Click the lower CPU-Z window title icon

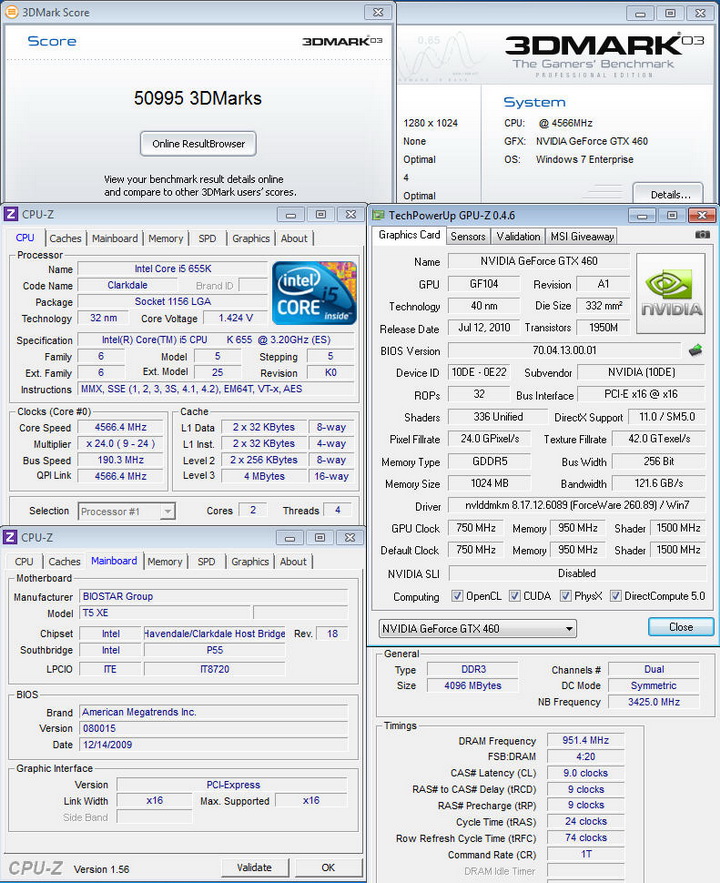click(x=11, y=538)
